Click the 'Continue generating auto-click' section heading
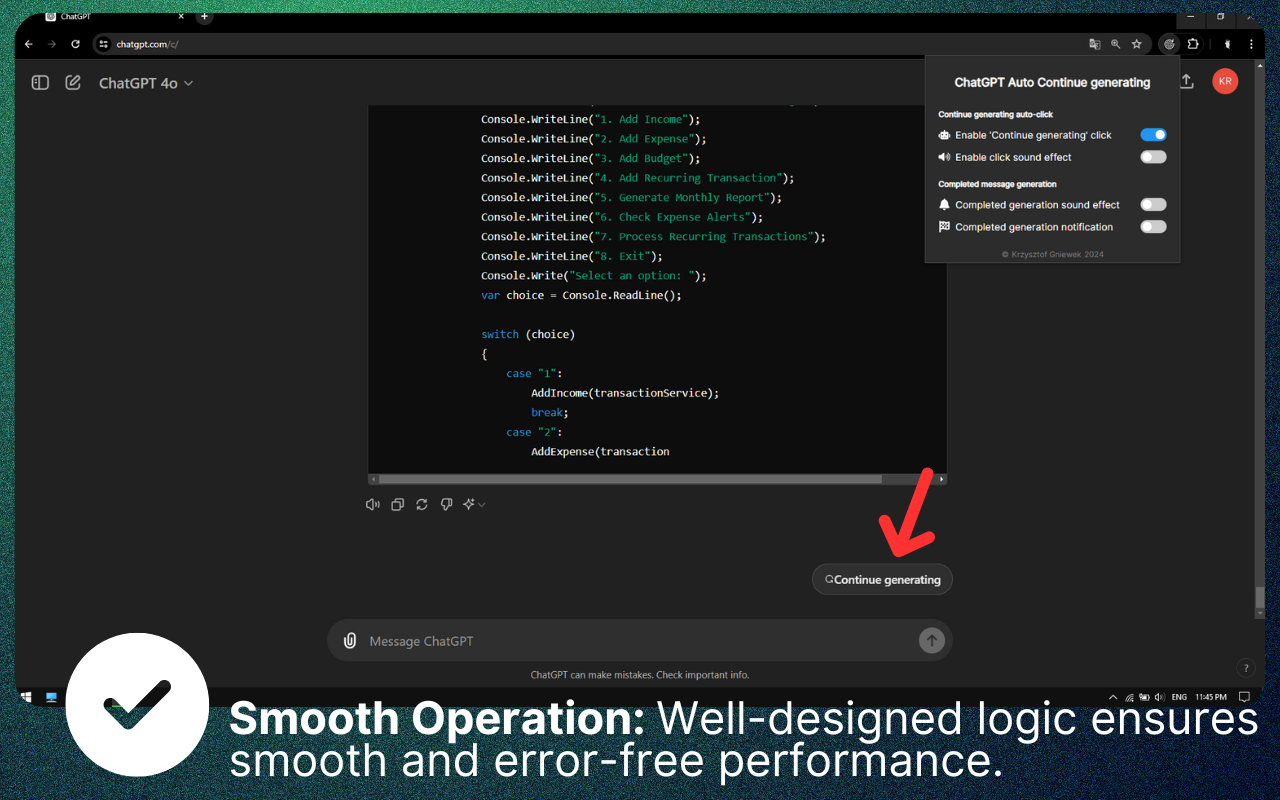1280x800 pixels. pos(995,114)
